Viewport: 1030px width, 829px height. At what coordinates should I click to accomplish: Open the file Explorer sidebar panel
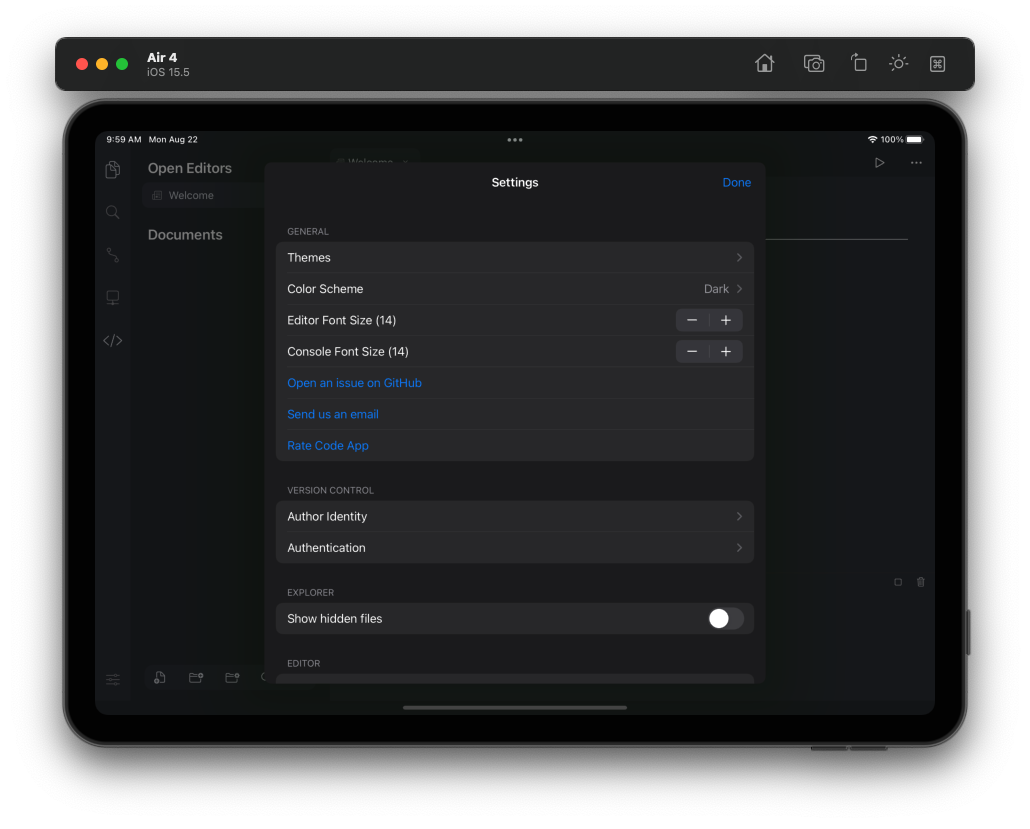pos(112,169)
